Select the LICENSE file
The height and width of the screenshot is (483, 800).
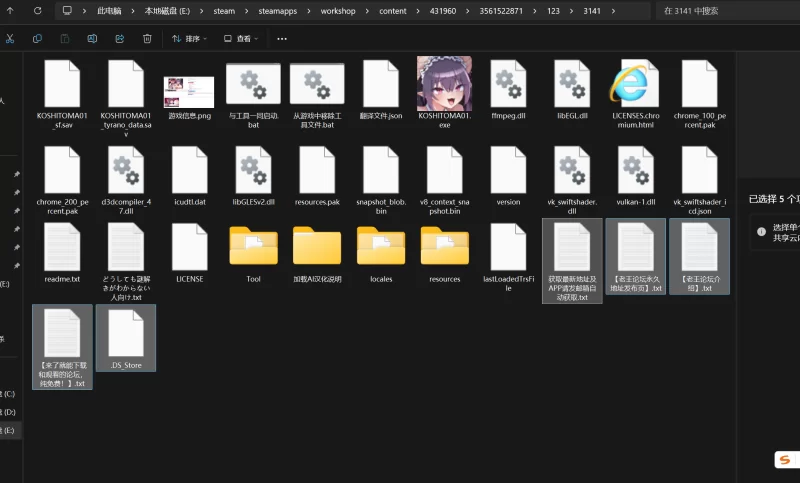(x=190, y=253)
